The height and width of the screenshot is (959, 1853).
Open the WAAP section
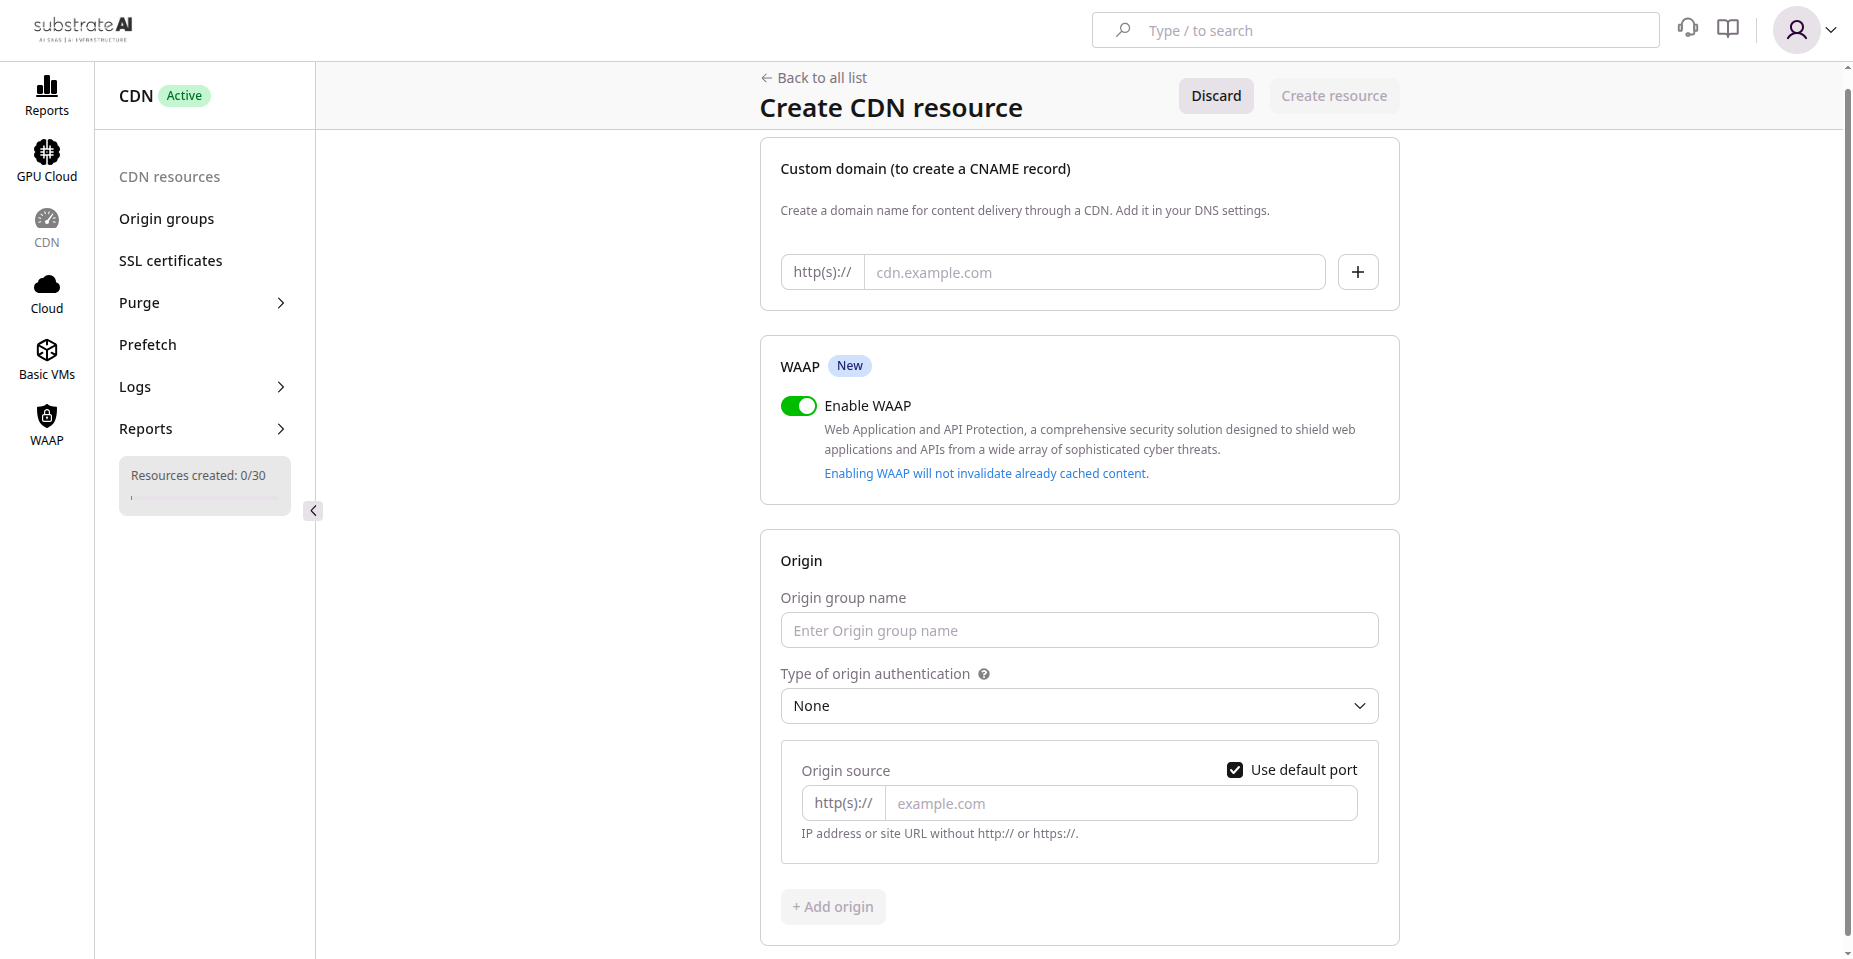[46, 424]
